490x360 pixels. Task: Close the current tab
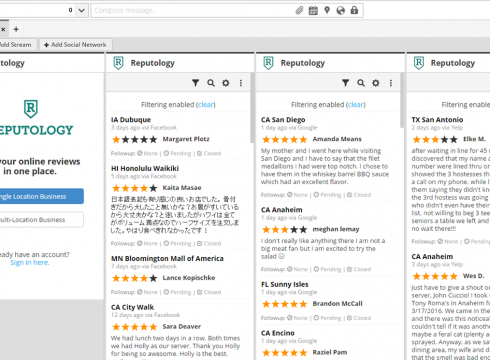(x=3, y=29)
